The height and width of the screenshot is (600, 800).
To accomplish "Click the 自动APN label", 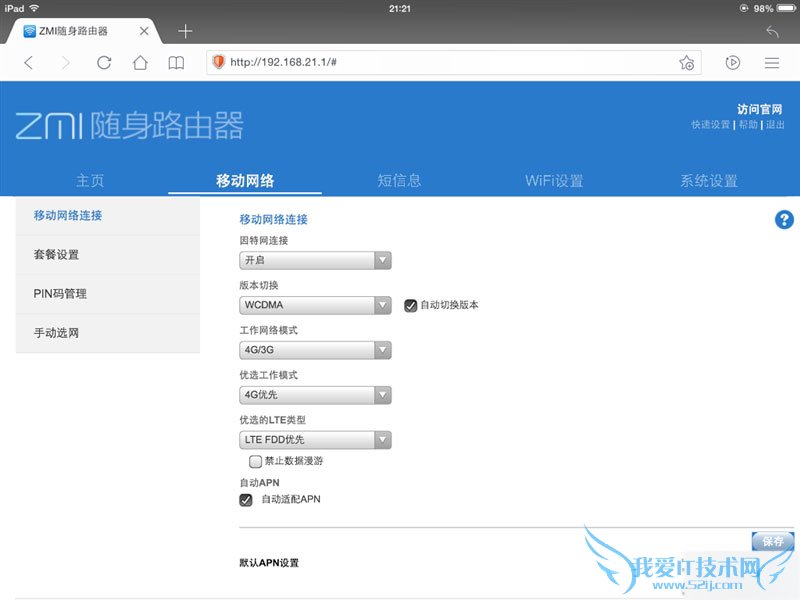I will click(x=260, y=483).
